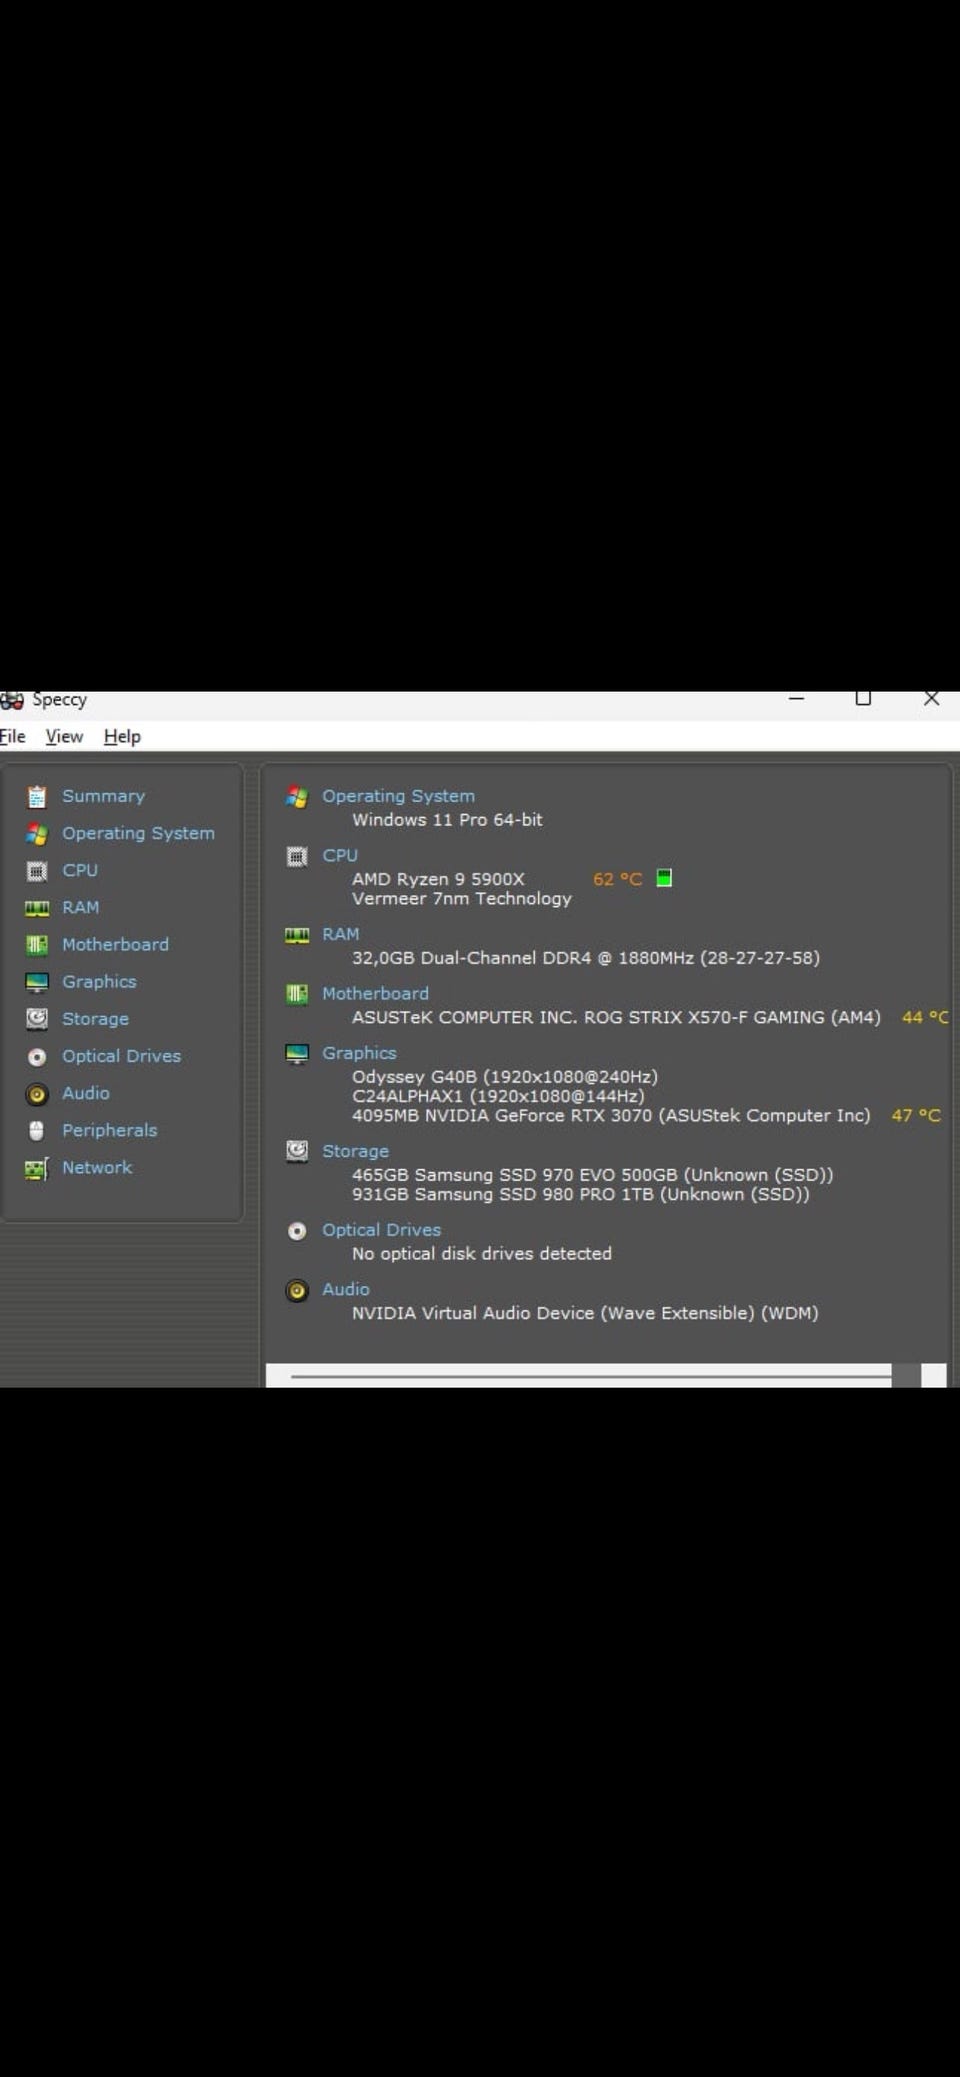
Task: Open the Audio heading link in summary
Action: tap(346, 1289)
